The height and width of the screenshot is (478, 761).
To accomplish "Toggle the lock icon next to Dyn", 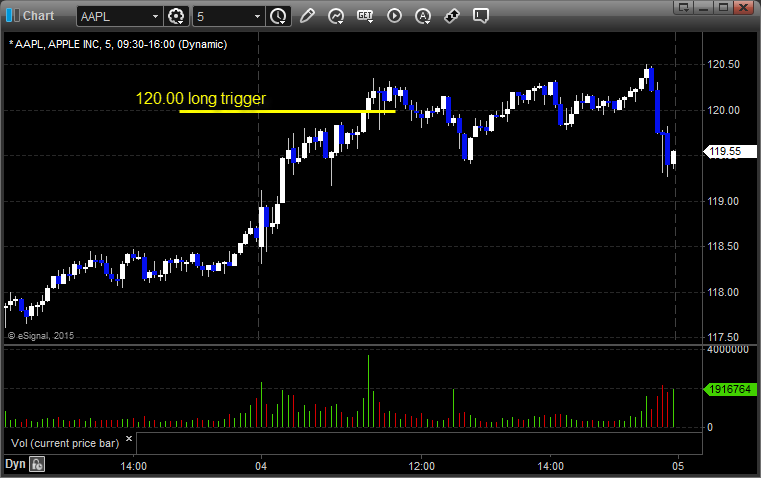I will click(x=37, y=464).
